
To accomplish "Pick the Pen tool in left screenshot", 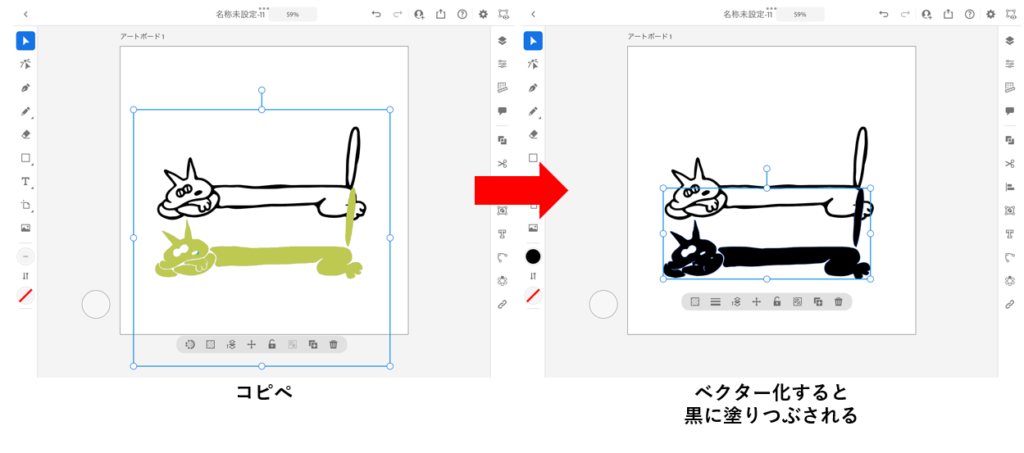I will pyautogui.click(x=25, y=87).
